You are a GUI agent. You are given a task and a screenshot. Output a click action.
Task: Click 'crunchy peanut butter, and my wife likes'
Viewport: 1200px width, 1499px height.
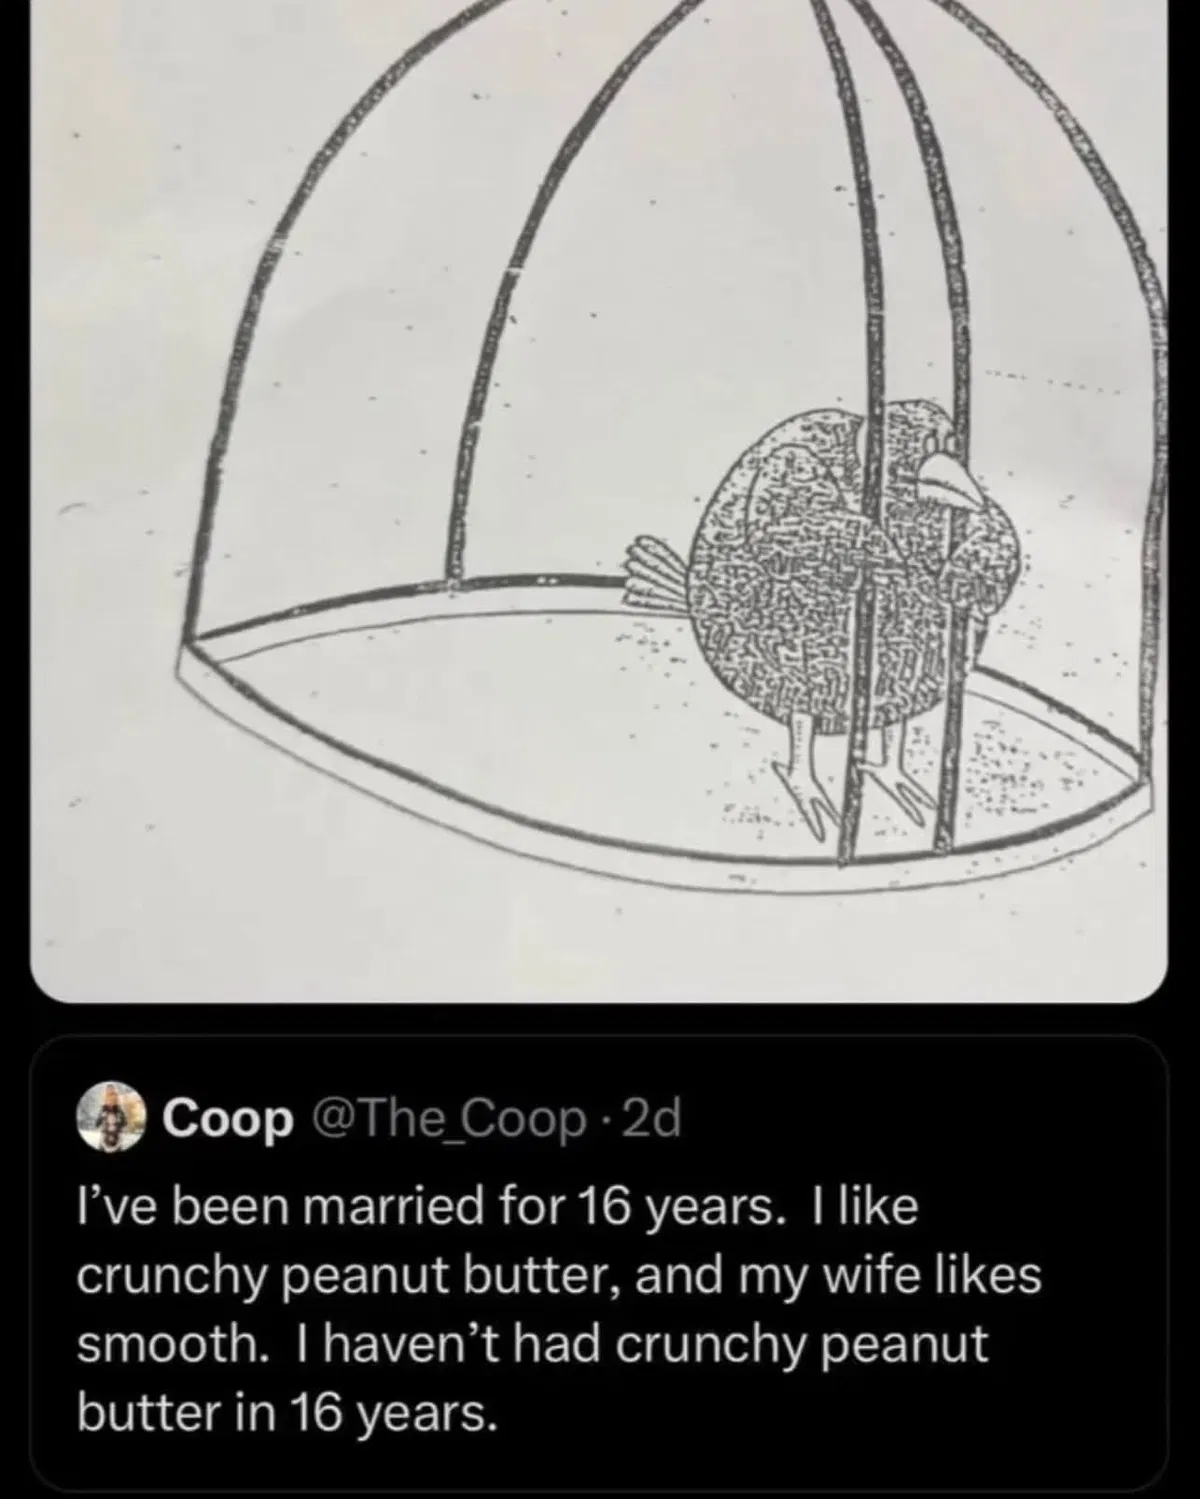(559, 1276)
